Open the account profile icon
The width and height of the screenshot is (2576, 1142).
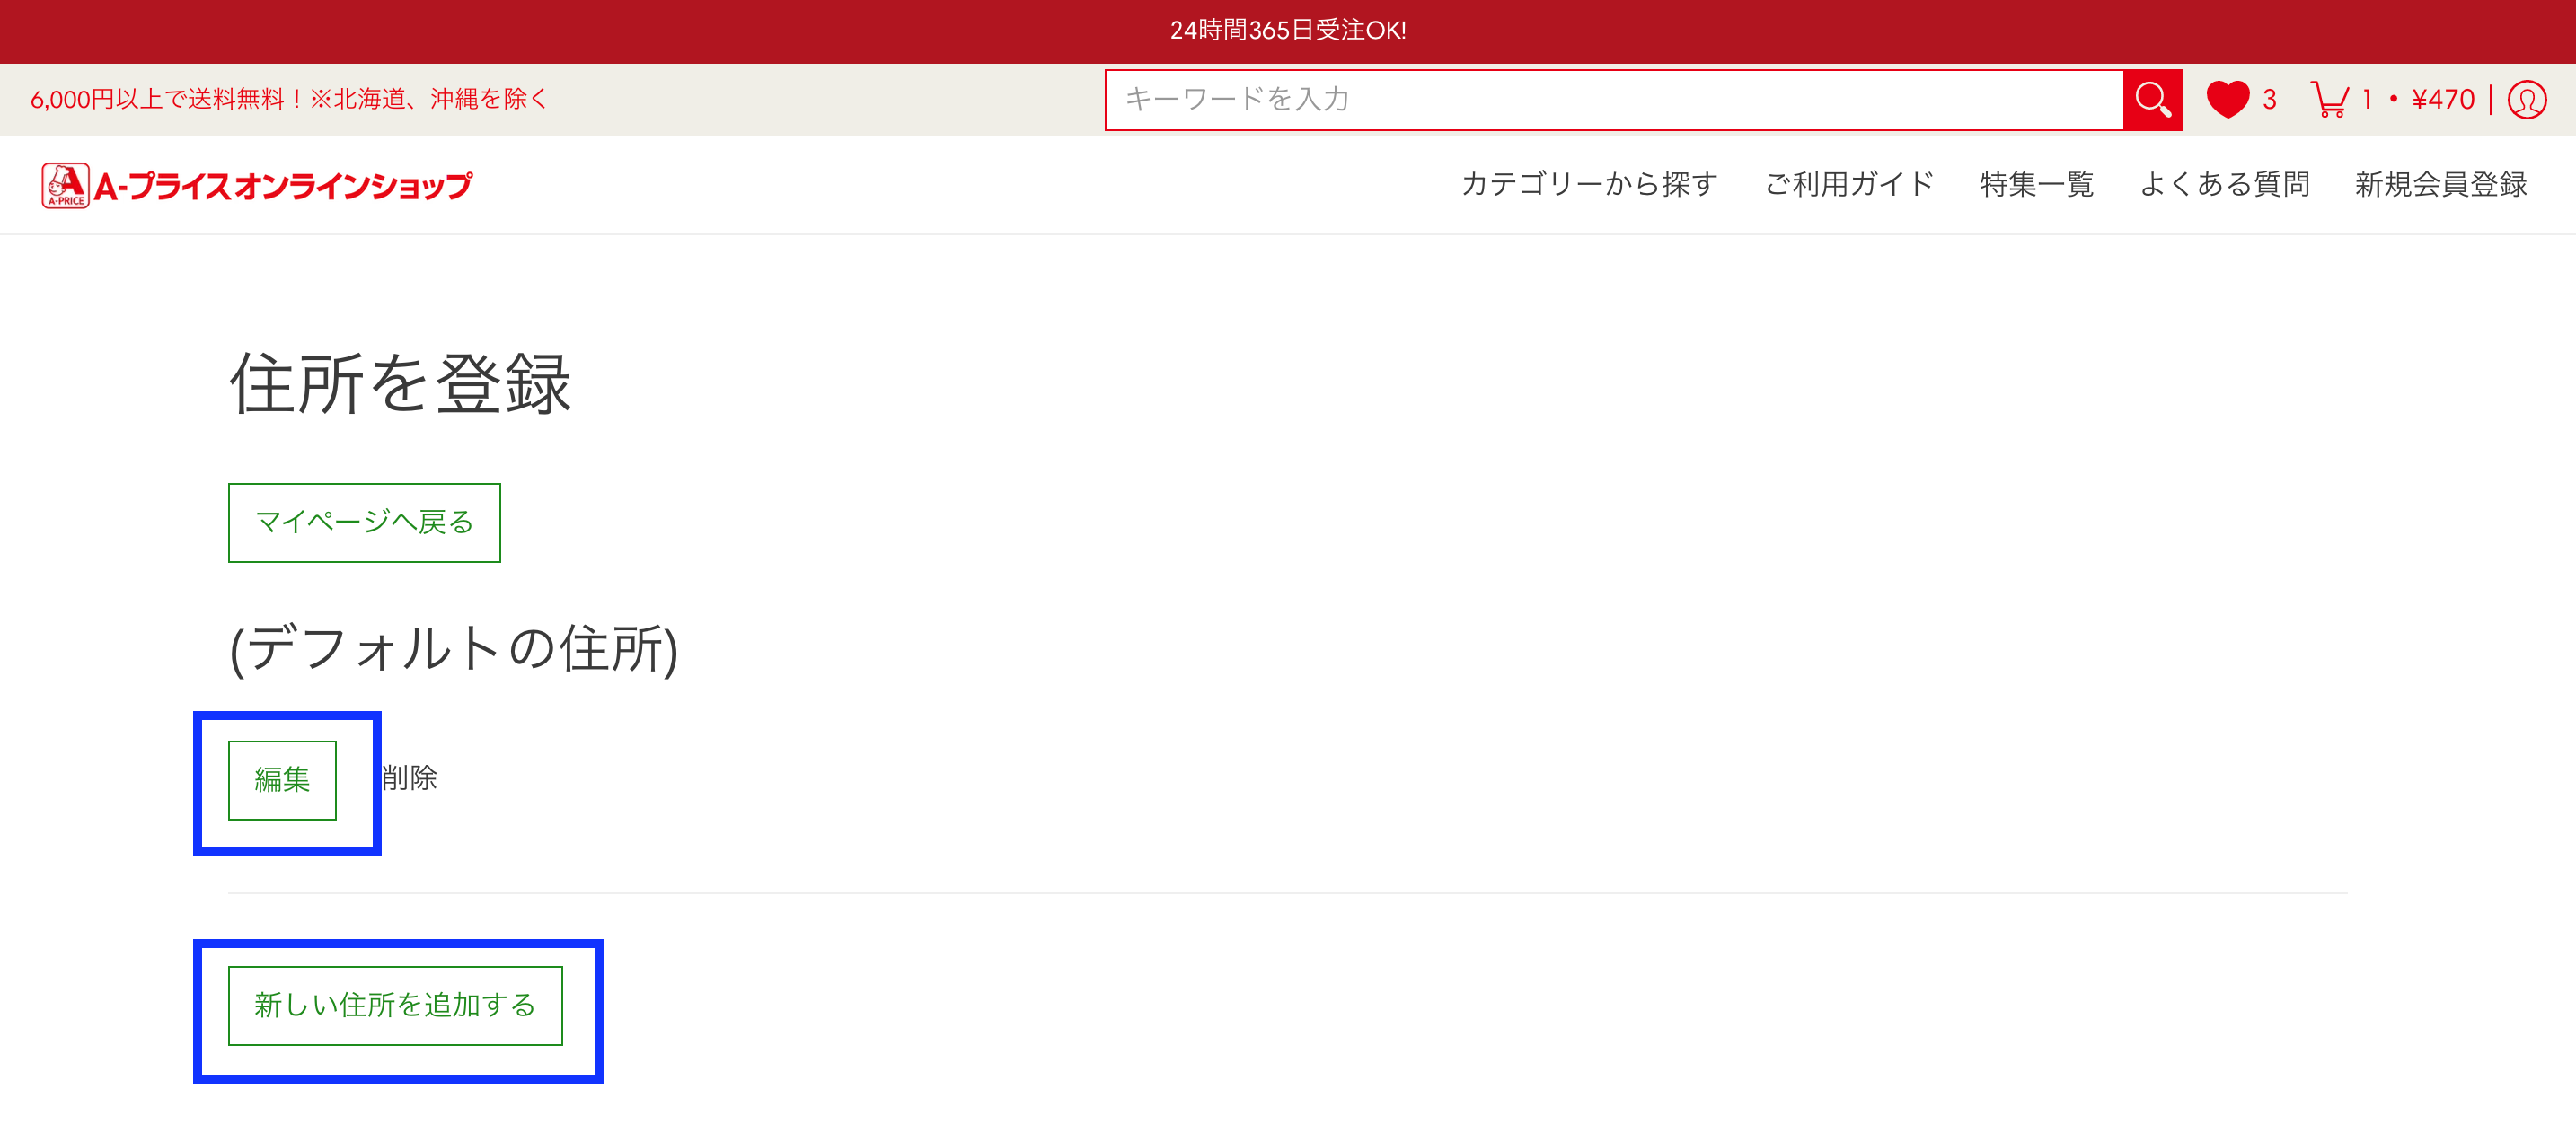coord(2526,100)
